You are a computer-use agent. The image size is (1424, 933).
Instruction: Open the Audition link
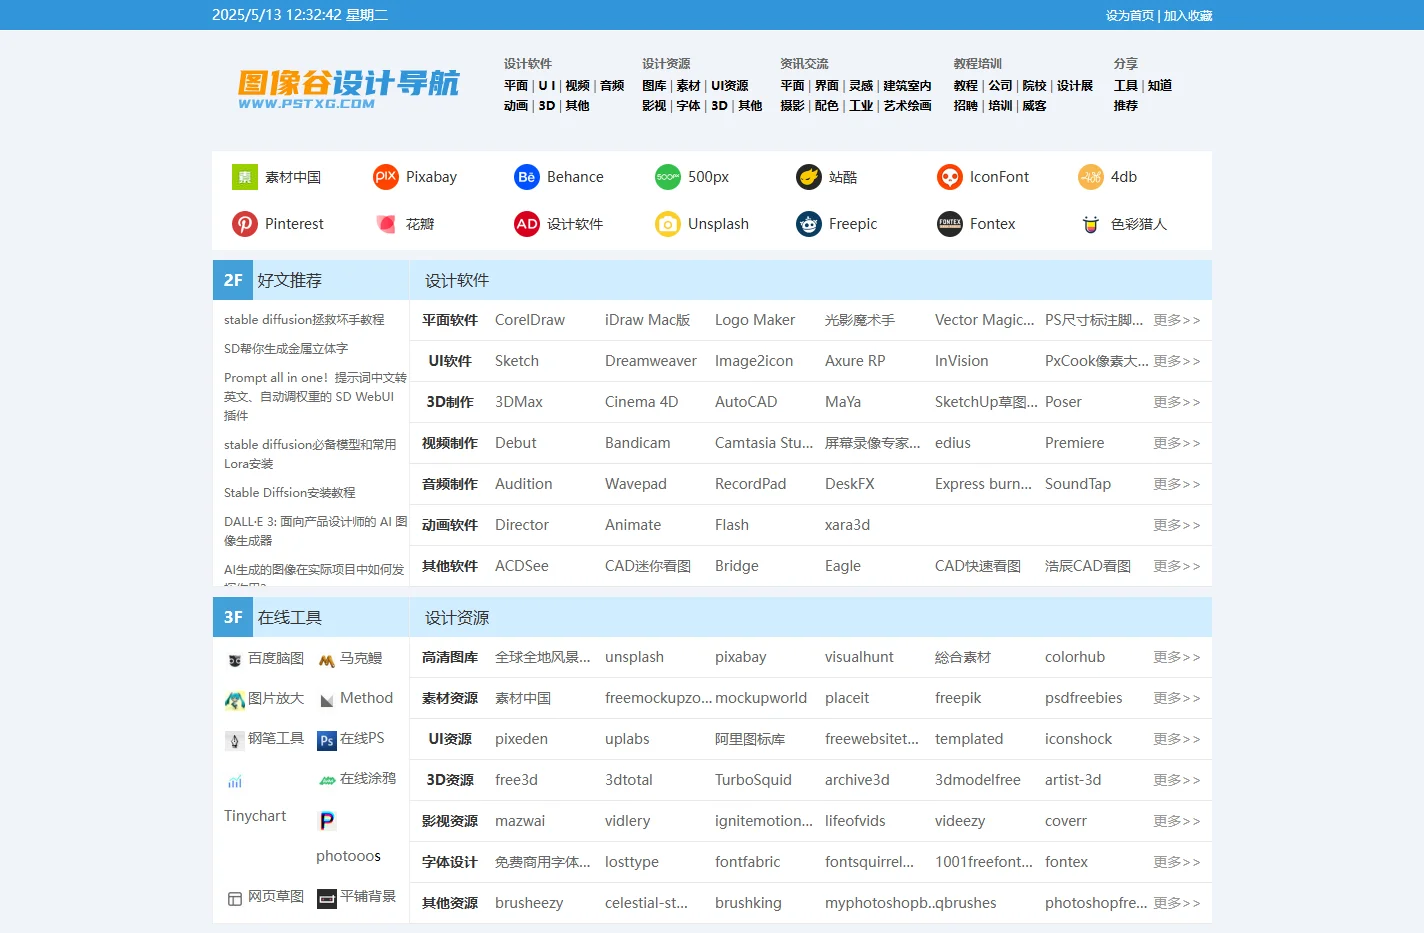pos(524,484)
